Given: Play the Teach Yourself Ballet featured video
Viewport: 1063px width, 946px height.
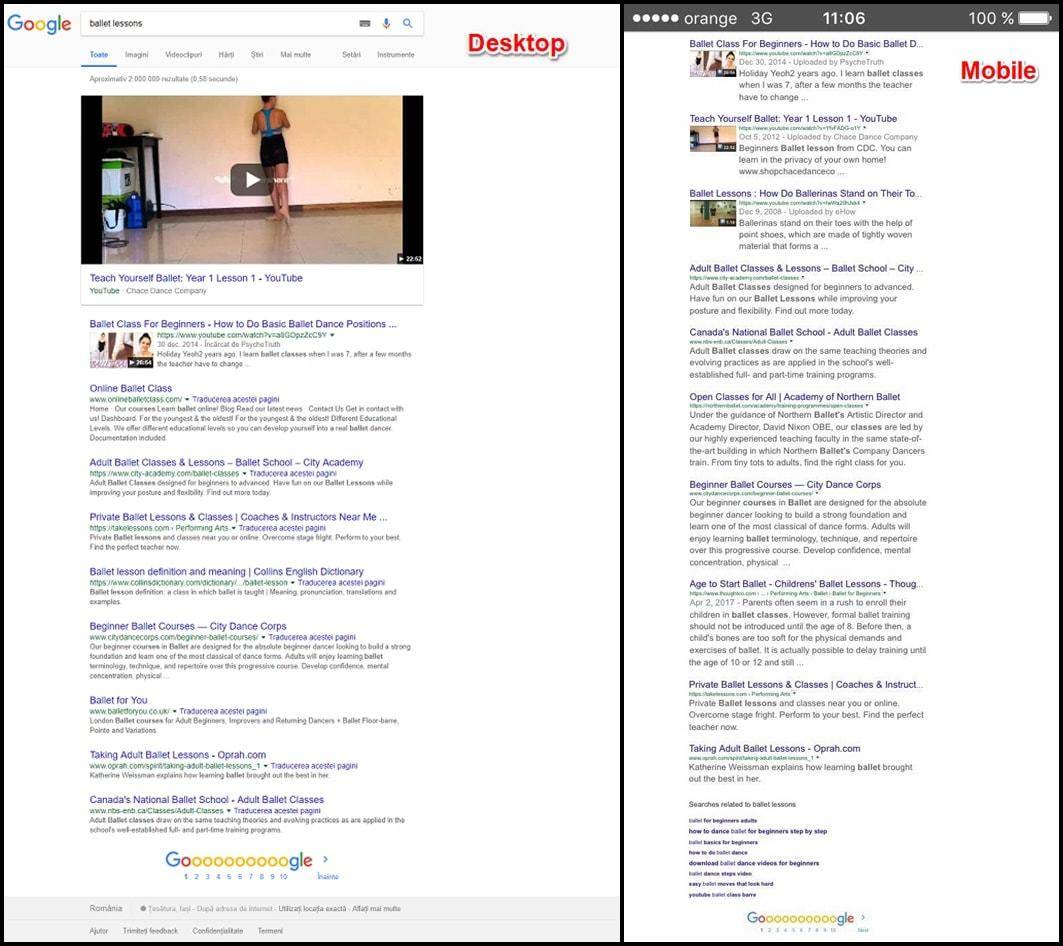Looking at the screenshot, I should click(x=252, y=180).
